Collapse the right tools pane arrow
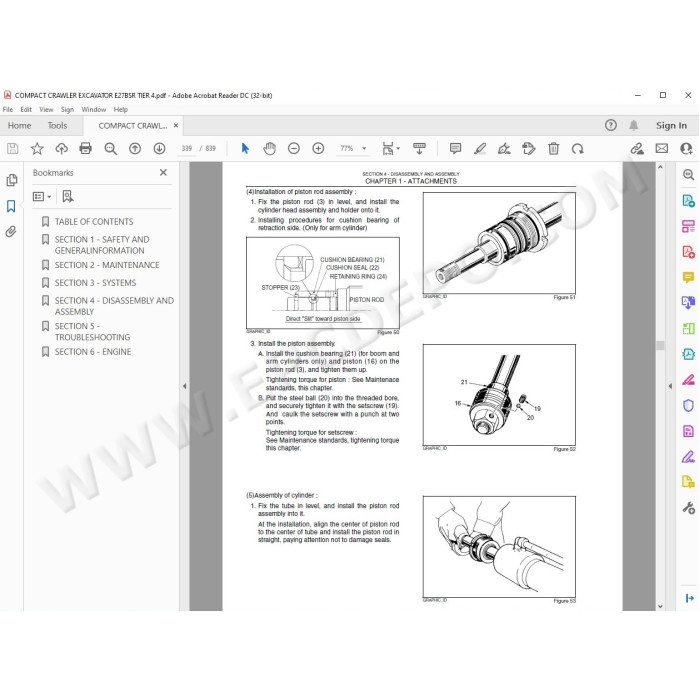The image size is (700, 700). pos(670,386)
